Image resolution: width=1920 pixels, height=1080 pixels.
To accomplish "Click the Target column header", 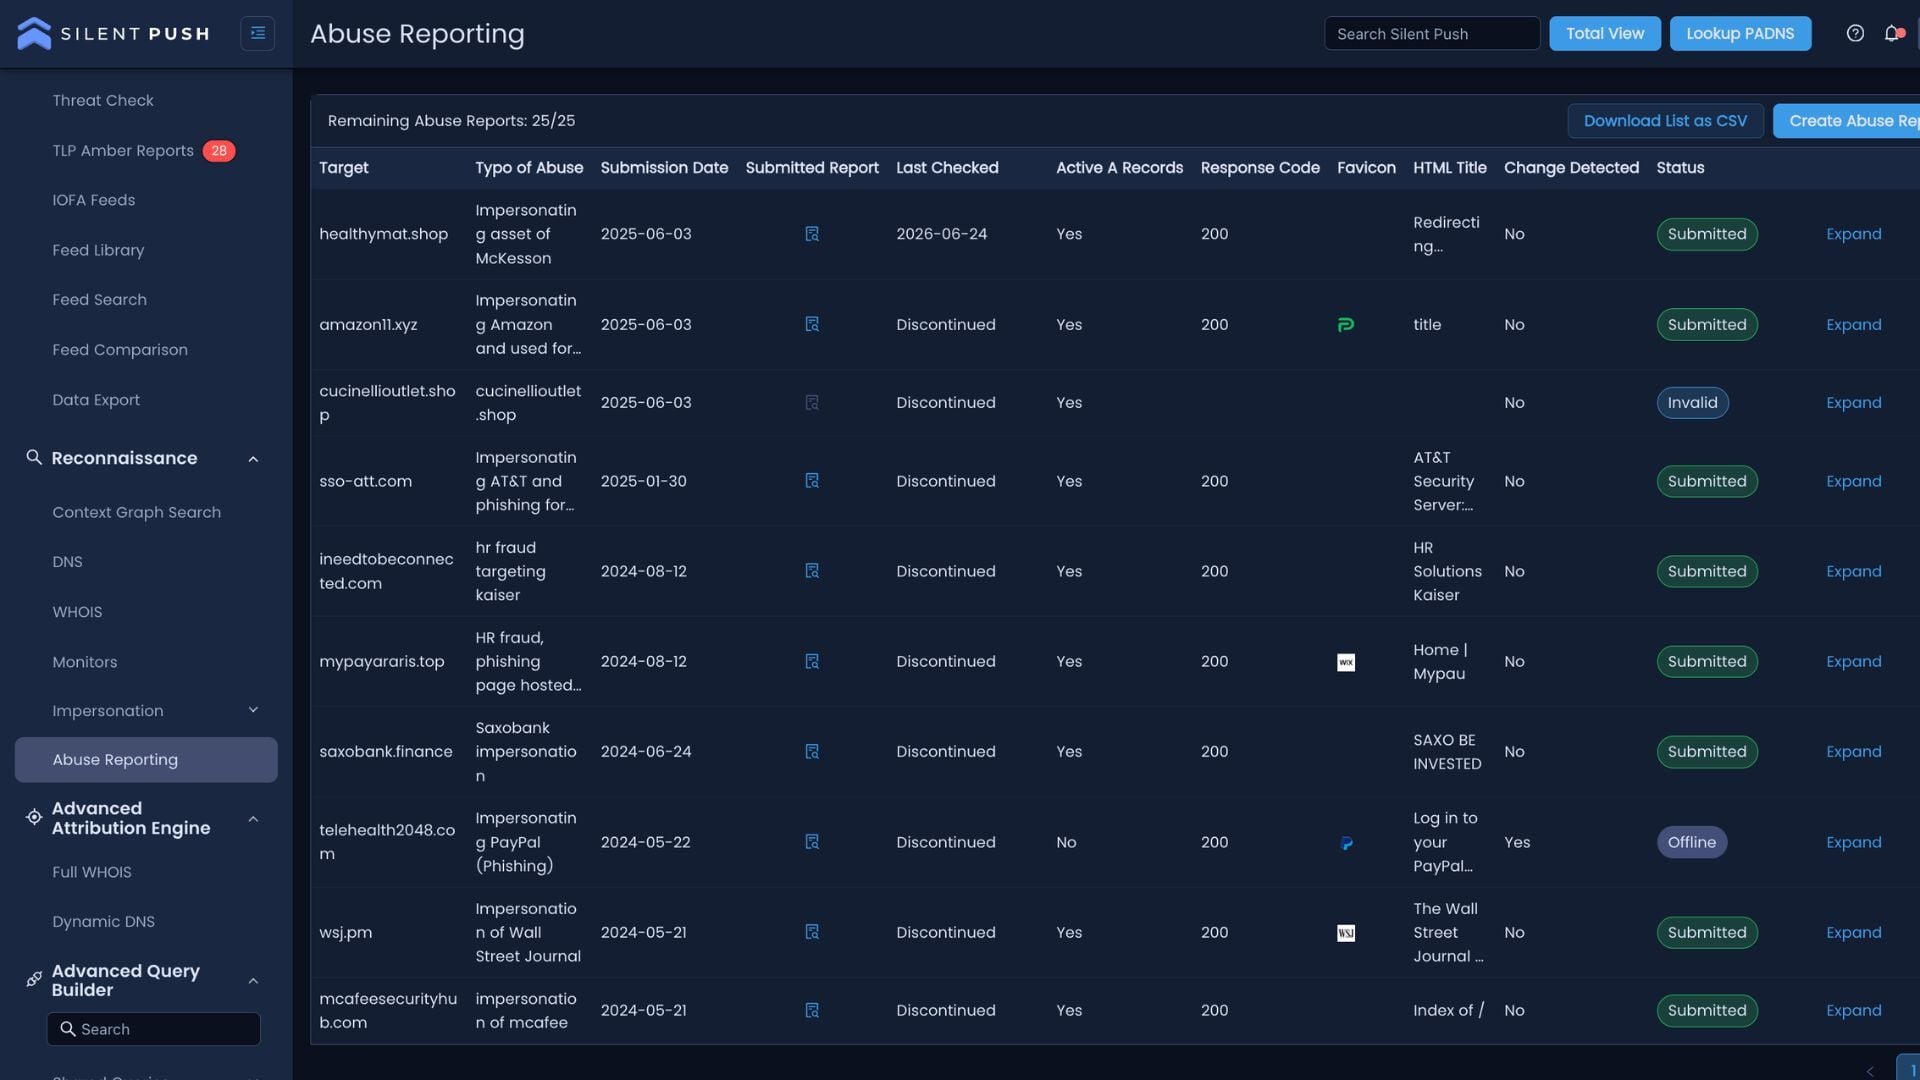I will 344,168.
